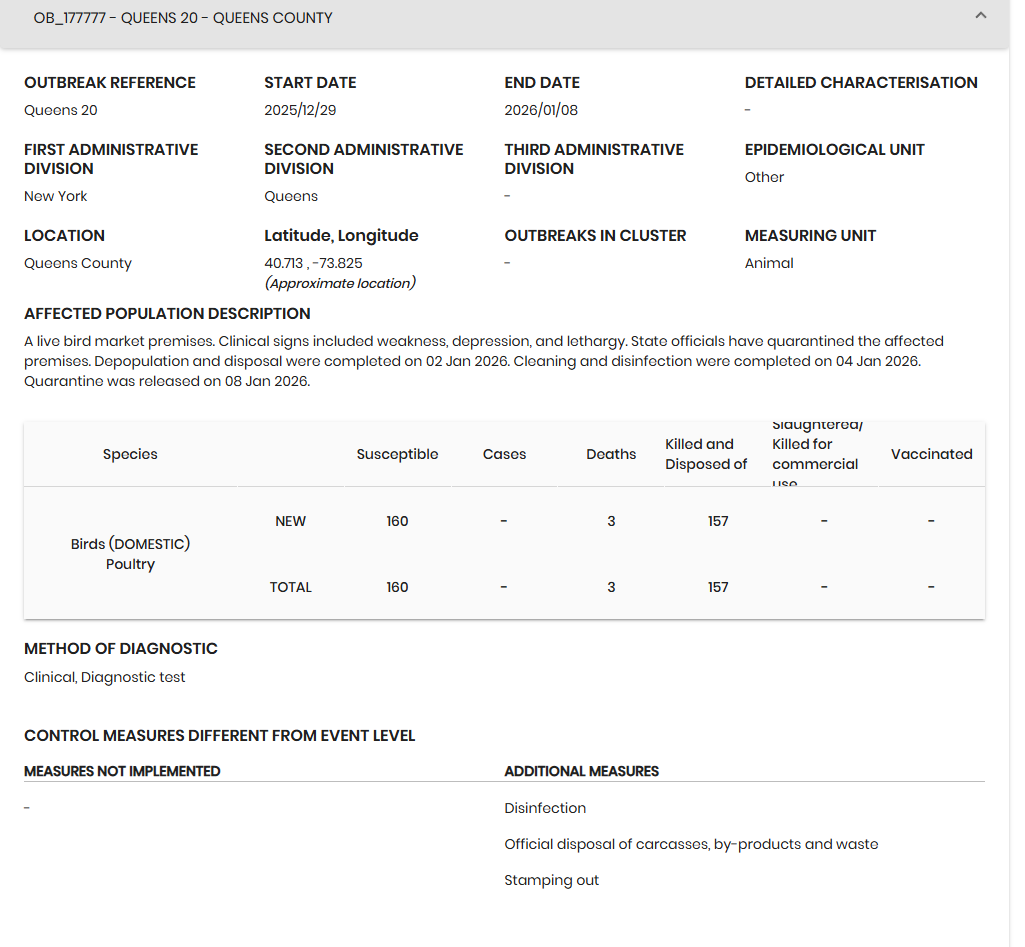Click Official disposal of carcasses measure
1025x947 pixels.
point(691,844)
